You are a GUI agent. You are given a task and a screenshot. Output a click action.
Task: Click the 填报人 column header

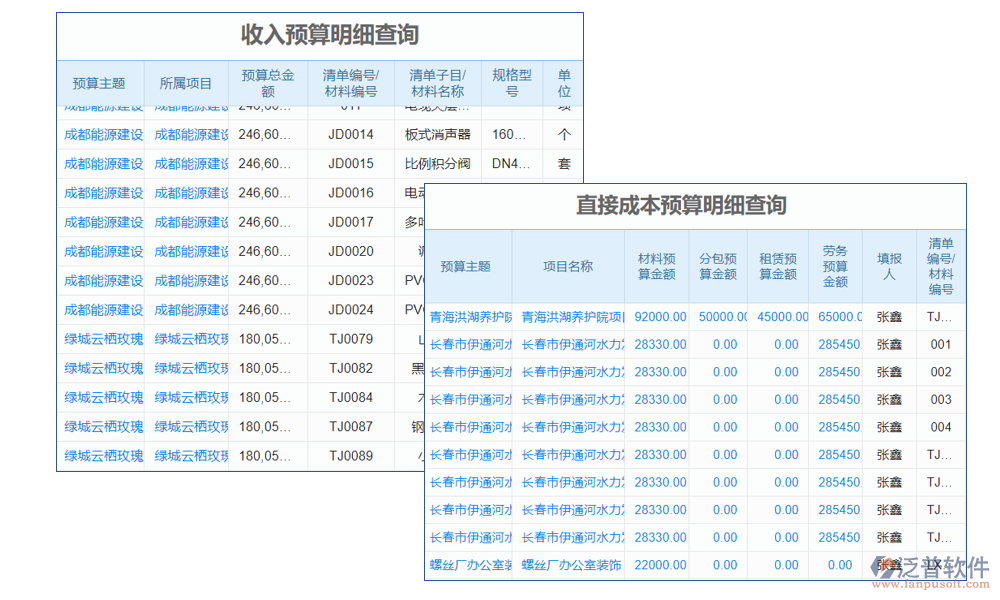[889, 265]
